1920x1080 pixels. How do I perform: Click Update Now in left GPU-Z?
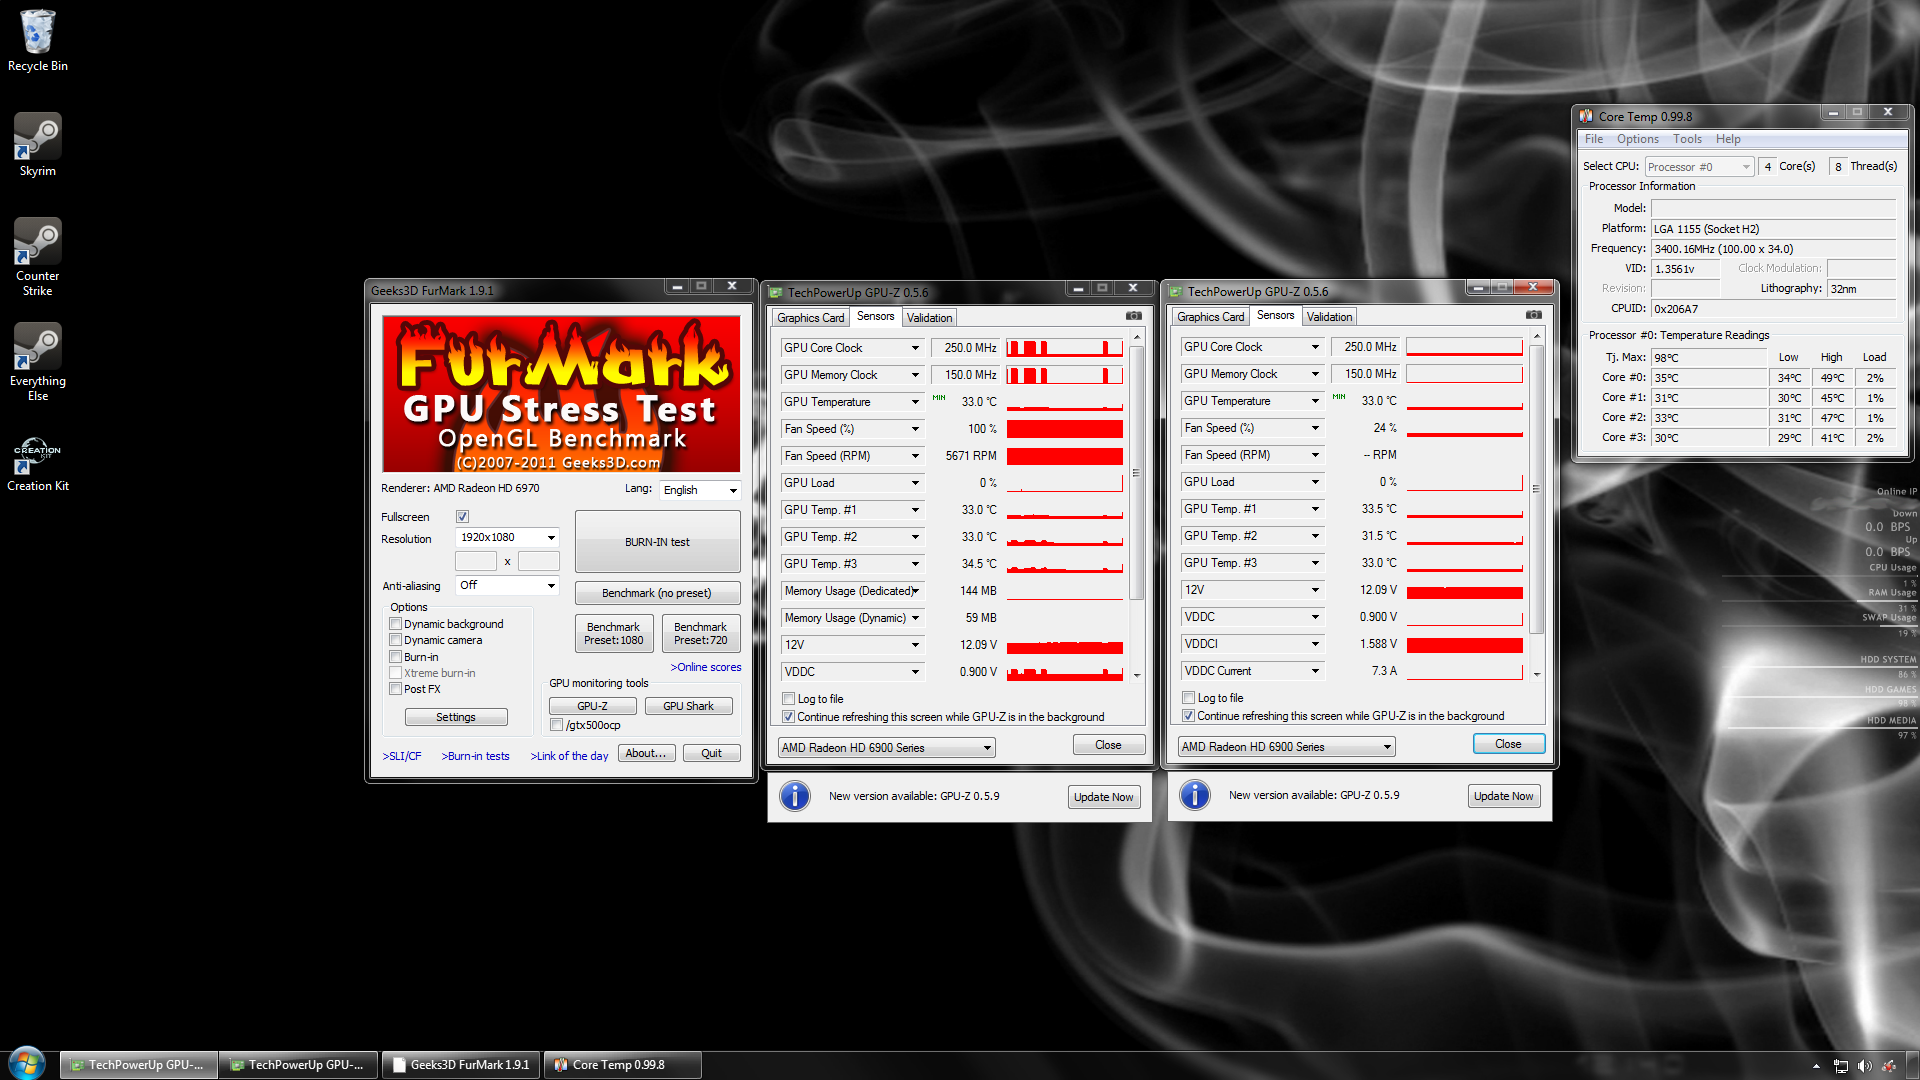coord(1103,797)
